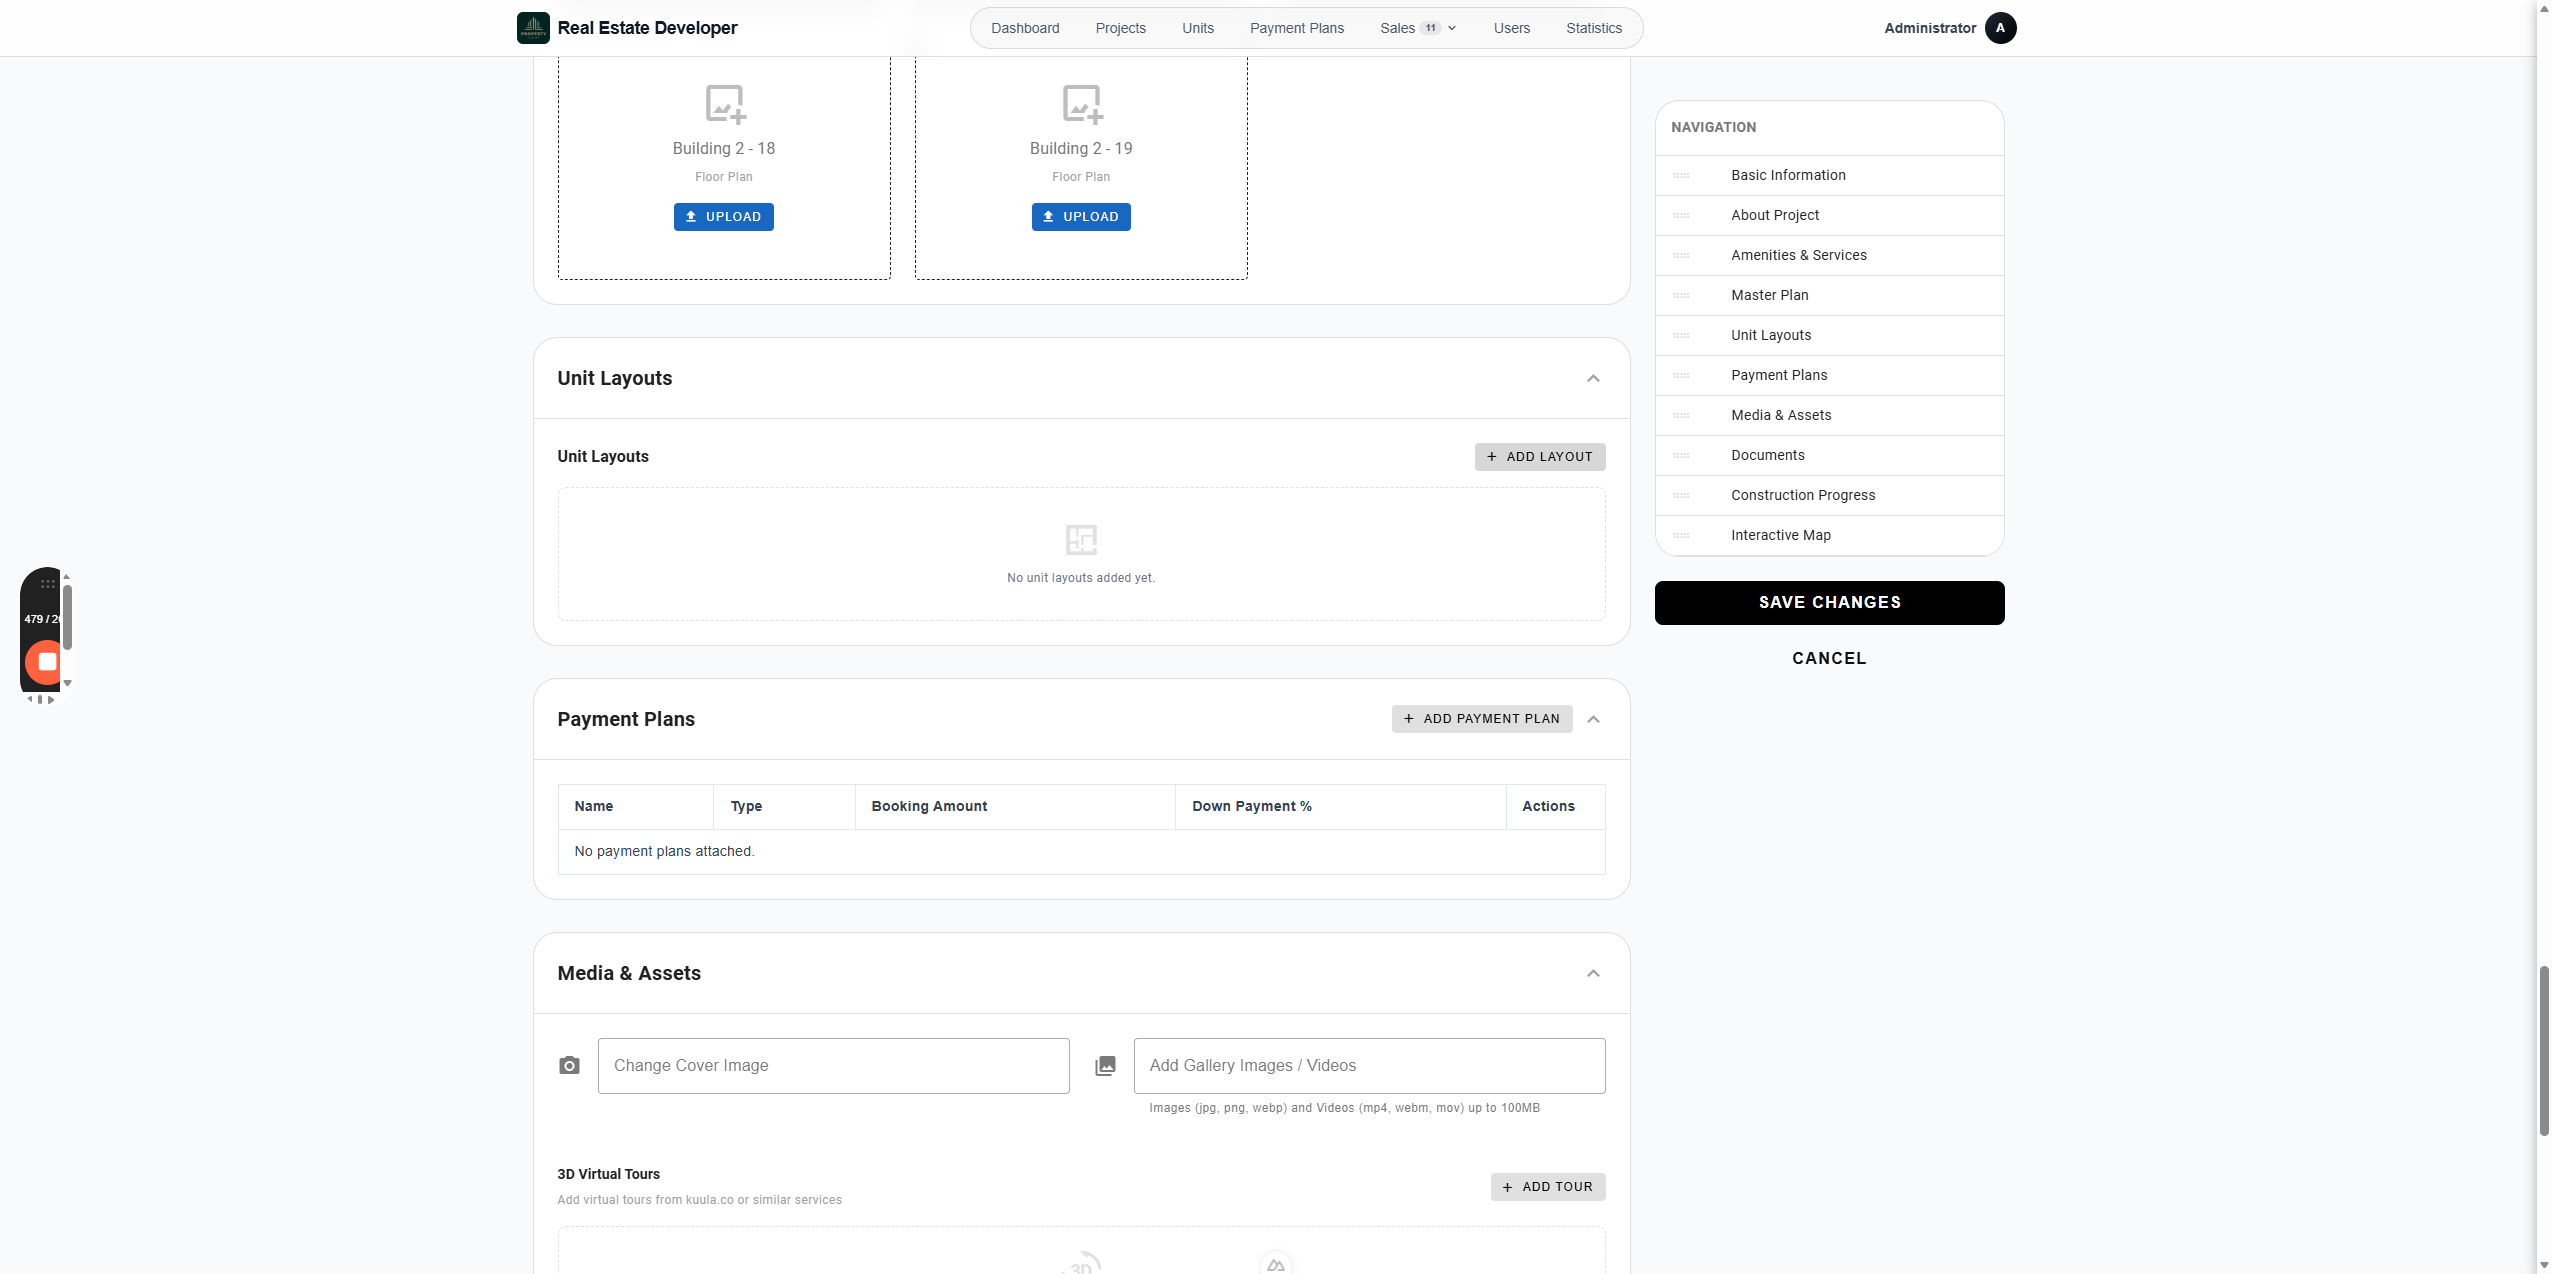The width and height of the screenshot is (2552, 1274).
Task: Click the drag handle beside About Project
Action: click(1682, 216)
